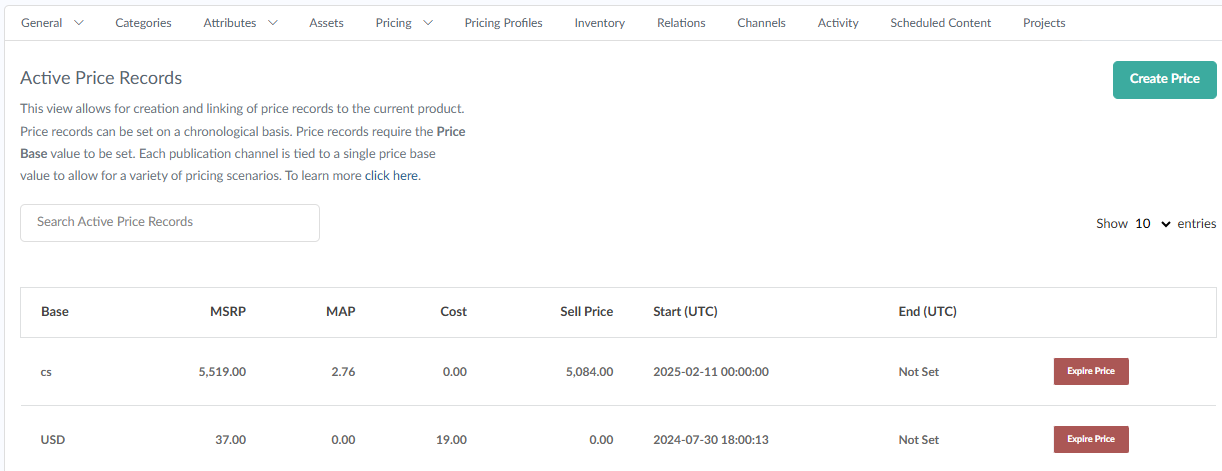
Task: View the Activity tab
Action: click(837, 23)
